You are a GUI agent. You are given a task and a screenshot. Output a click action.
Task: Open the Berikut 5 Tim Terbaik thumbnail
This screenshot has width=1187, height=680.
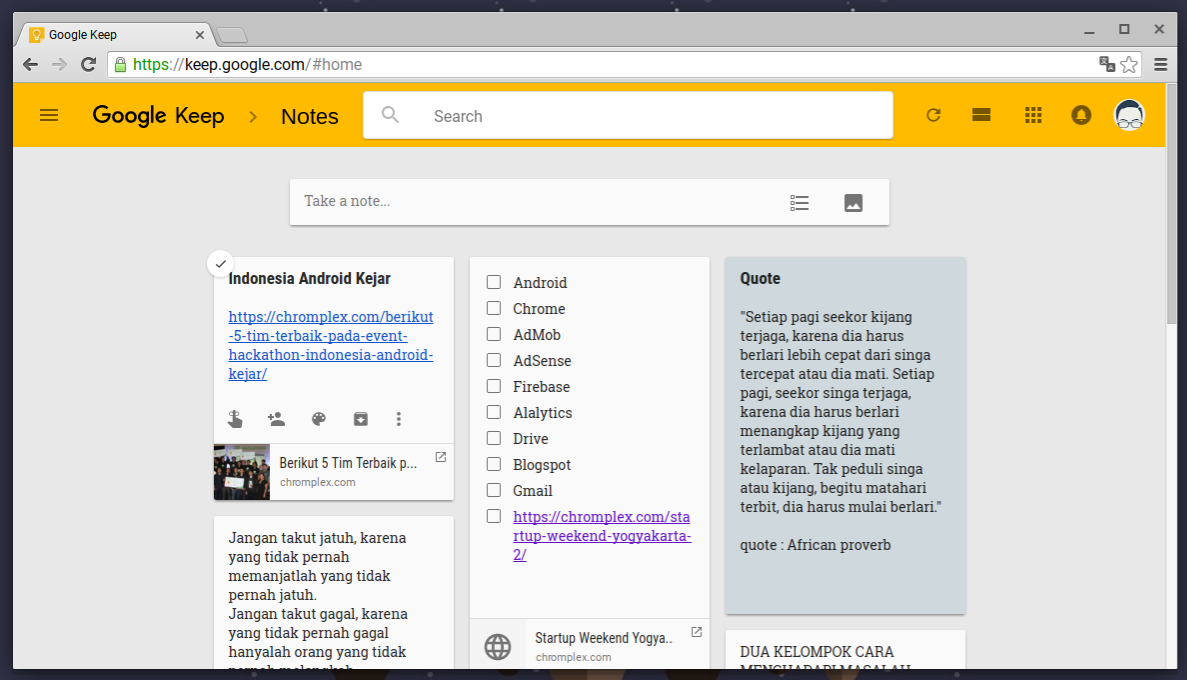click(241, 472)
